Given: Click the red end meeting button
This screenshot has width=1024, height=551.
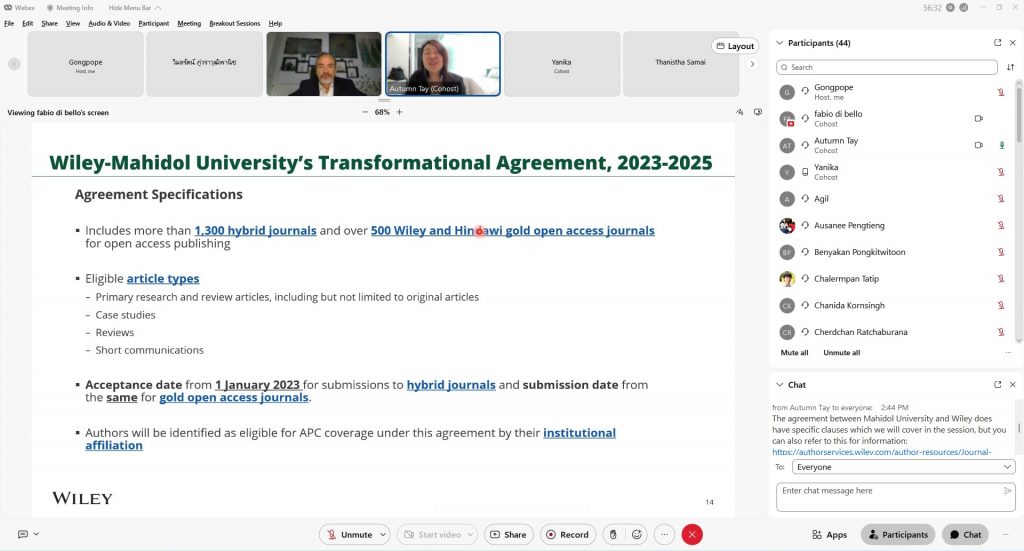Looking at the screenshot, I should click(692, 535).
